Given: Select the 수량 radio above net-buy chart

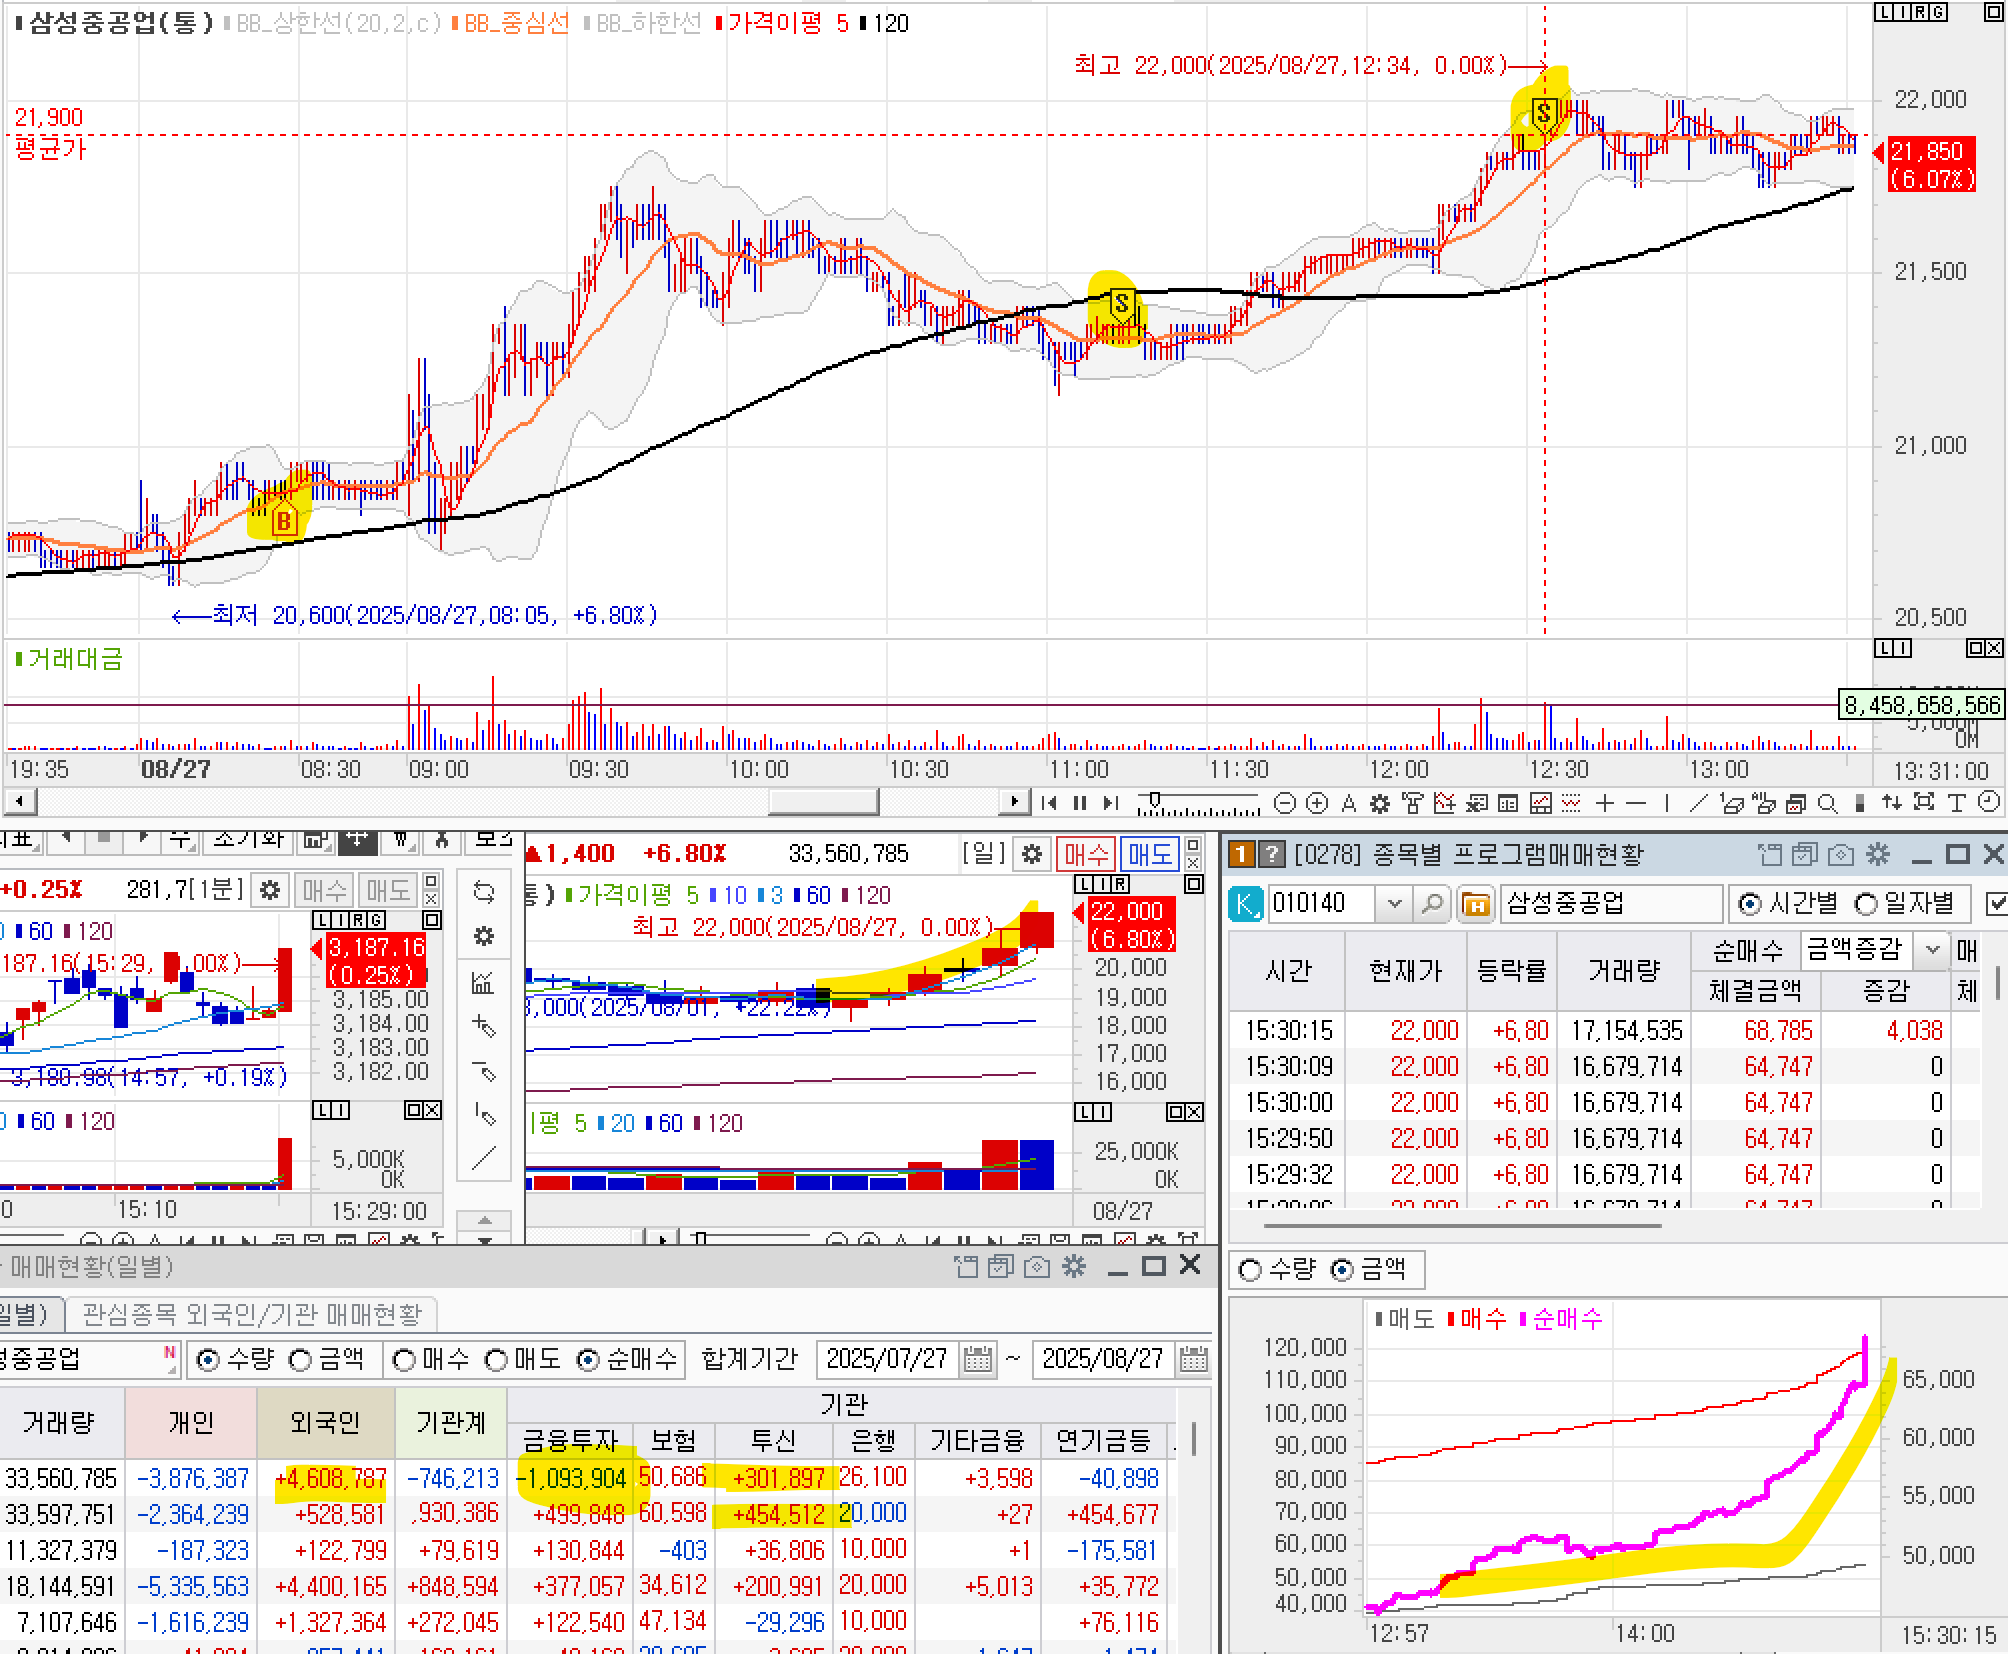Looking at the screenshot, I should click(x=1250, y=1270).
